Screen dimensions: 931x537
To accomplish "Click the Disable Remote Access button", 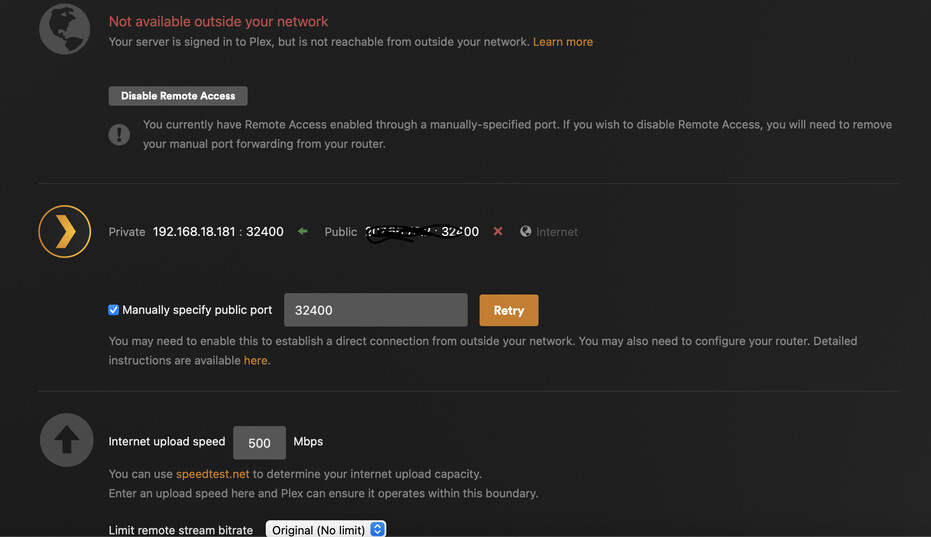I will pyautogui.click(x=178, y=96).
